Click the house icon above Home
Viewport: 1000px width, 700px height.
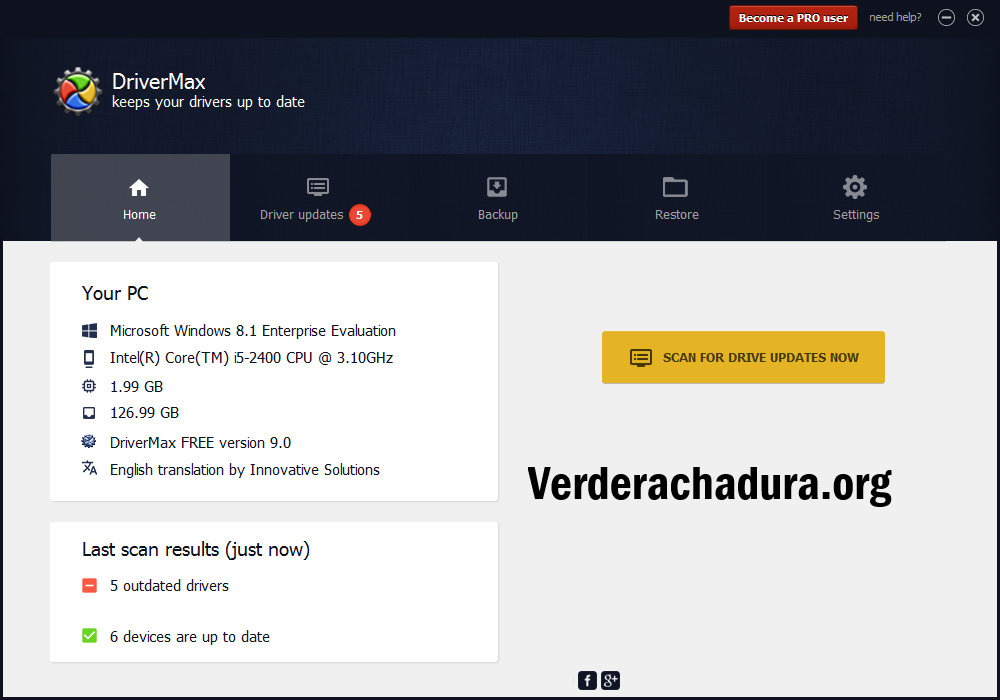pos(139,187)
